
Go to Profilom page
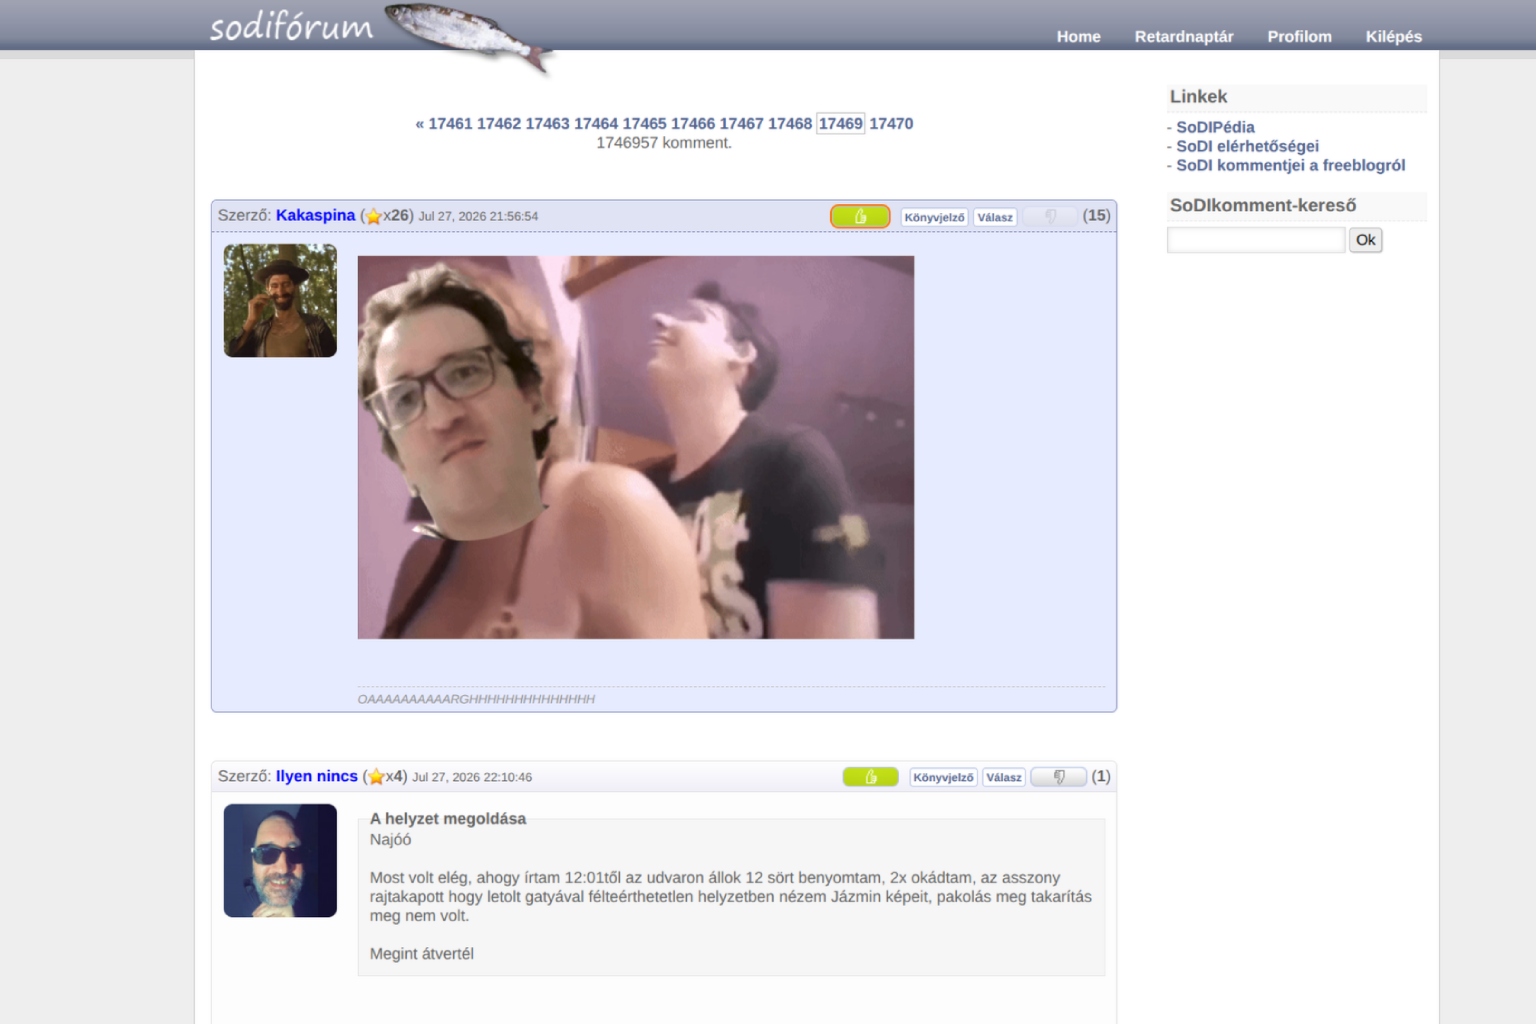point(1300,36)
